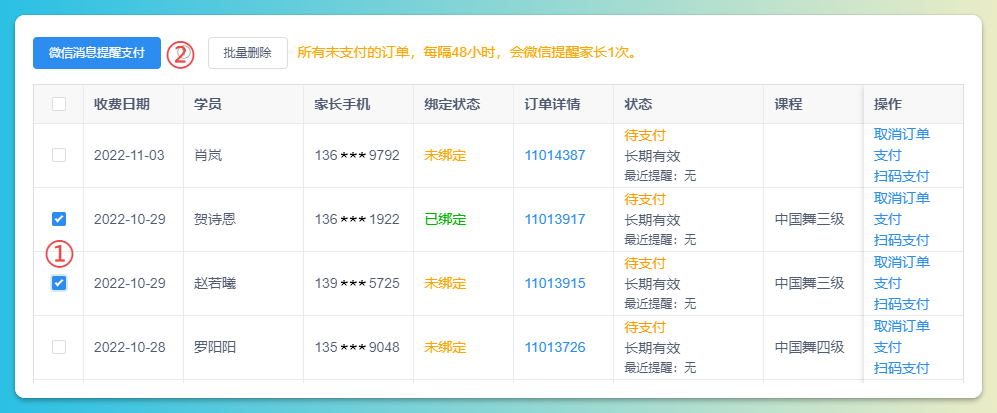Click the 微信消息提醒支付 button
This screenshot has width=997, height=413.
(97, 53)
